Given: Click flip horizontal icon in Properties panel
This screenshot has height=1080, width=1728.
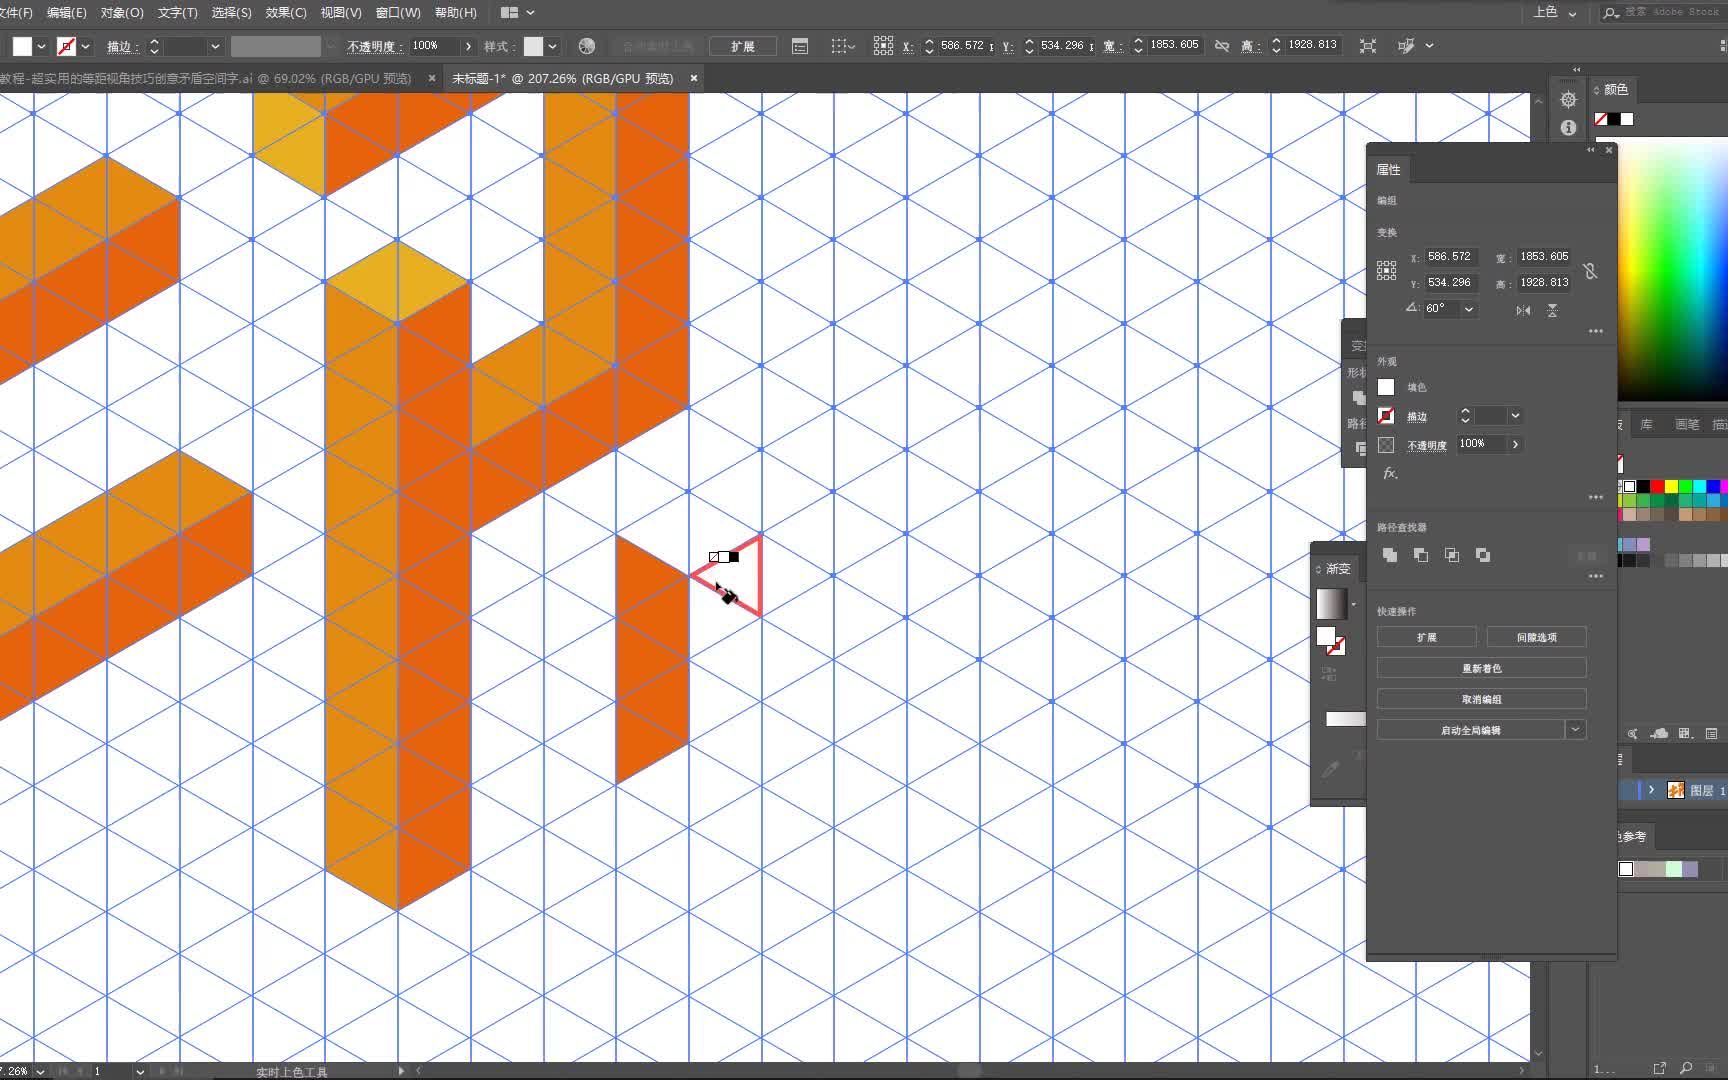Looking at the screenshot, I should coord(1523,310).
